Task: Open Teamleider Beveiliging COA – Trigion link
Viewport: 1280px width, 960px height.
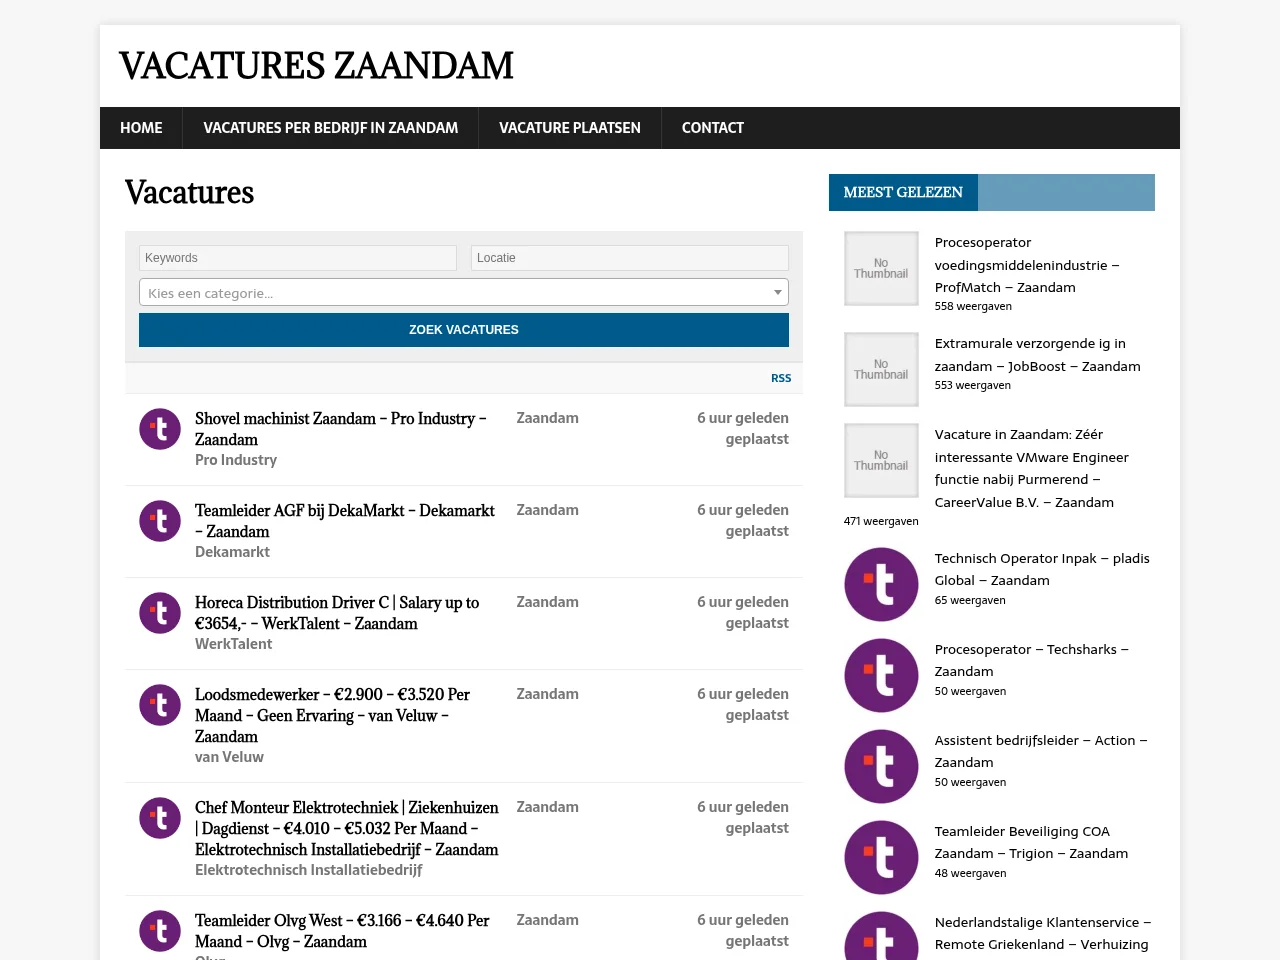Action: coord(1031,842)
